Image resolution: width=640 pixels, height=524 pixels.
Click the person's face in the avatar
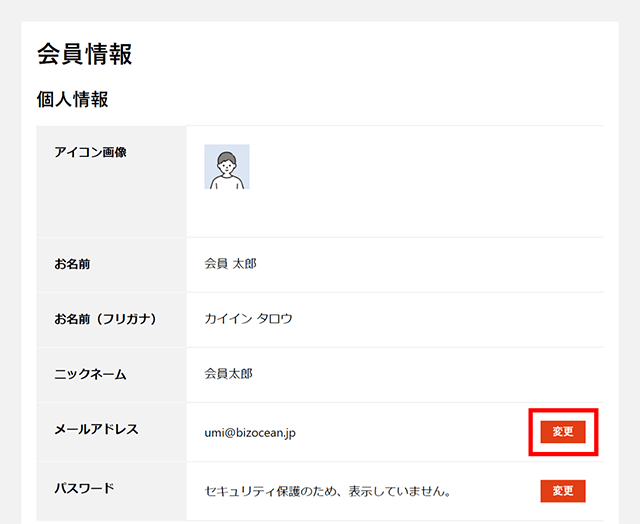click(x=227, y=164)
